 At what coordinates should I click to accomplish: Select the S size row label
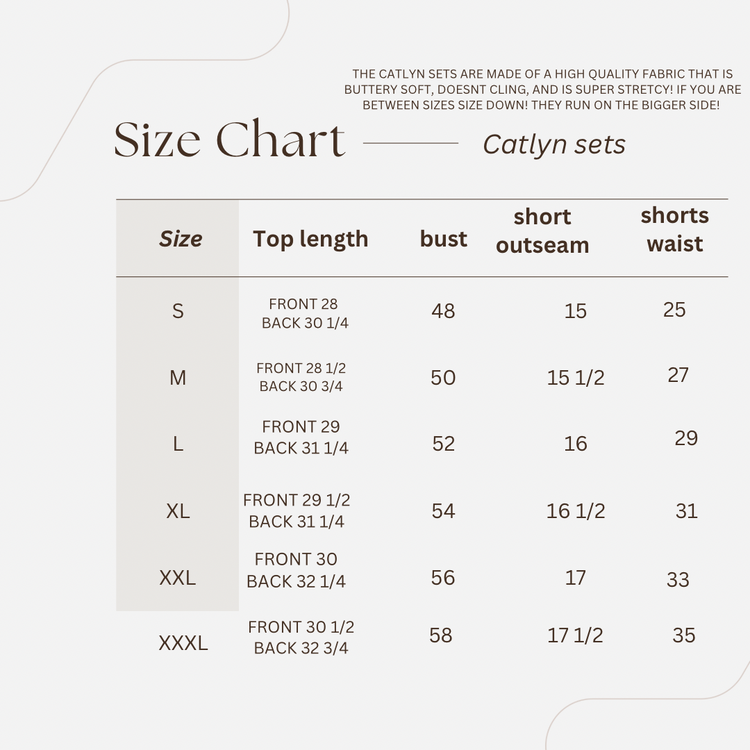(x=178, y=311)
